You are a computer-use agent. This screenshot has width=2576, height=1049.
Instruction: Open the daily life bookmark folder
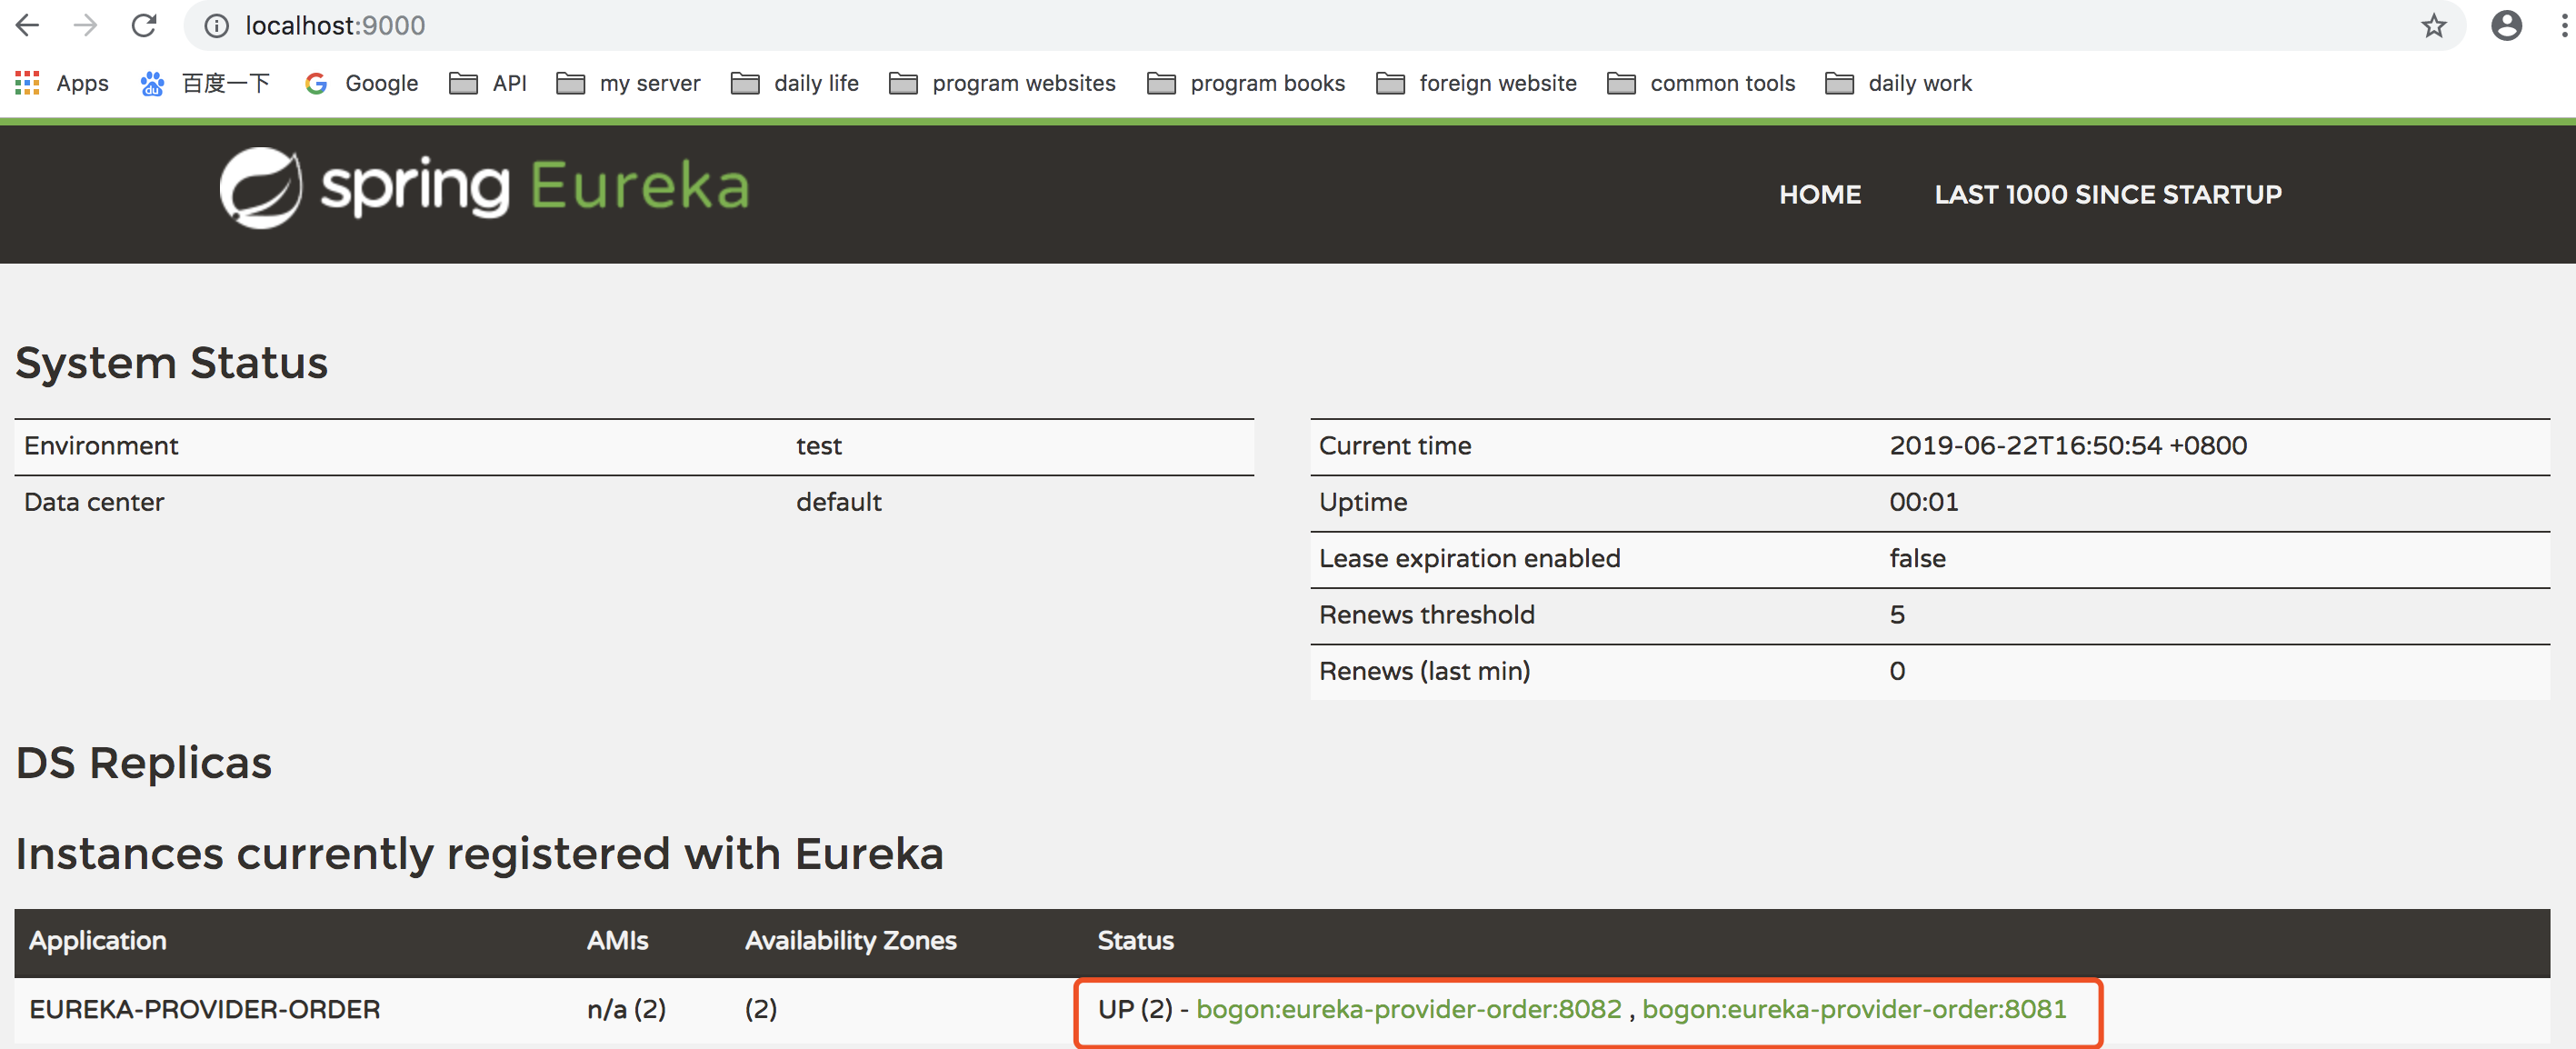click(795, 83)
